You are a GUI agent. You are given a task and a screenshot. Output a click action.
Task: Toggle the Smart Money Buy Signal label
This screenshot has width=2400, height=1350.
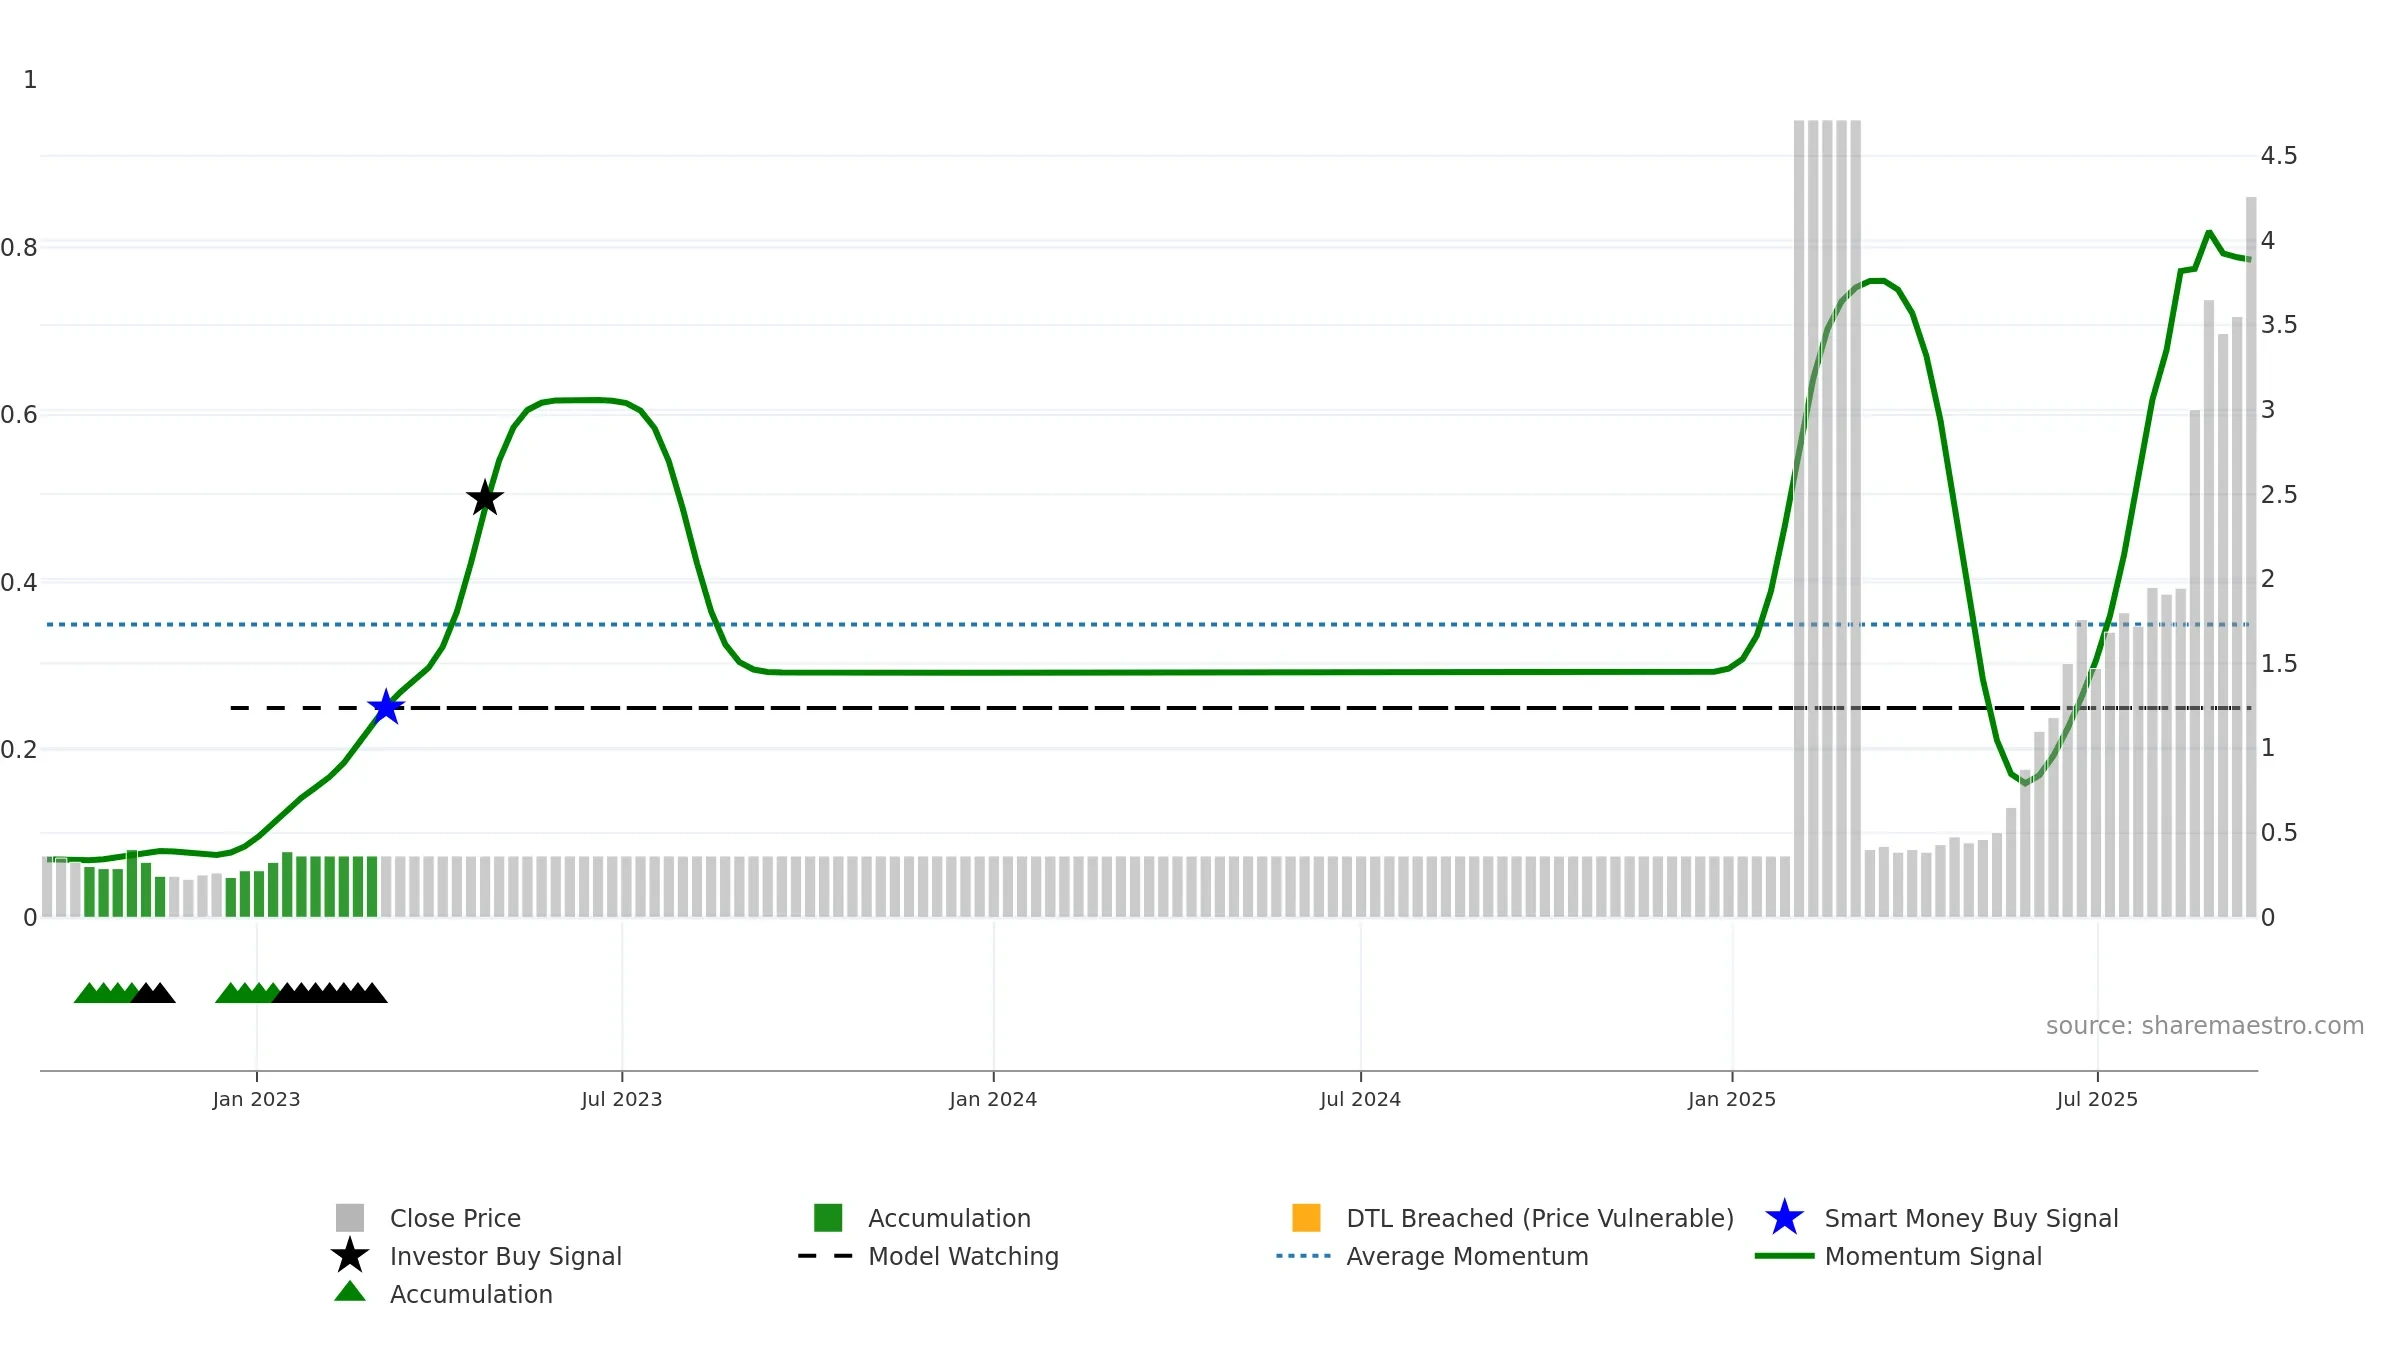(1971, 1219)
